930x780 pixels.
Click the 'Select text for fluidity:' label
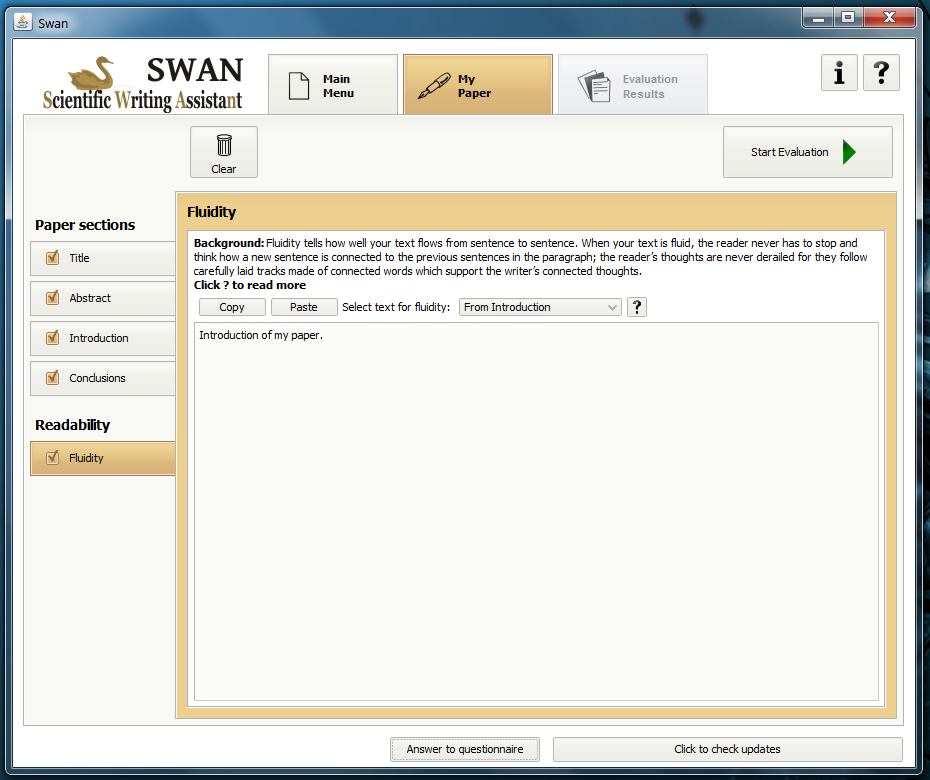[x=396, y=307]
